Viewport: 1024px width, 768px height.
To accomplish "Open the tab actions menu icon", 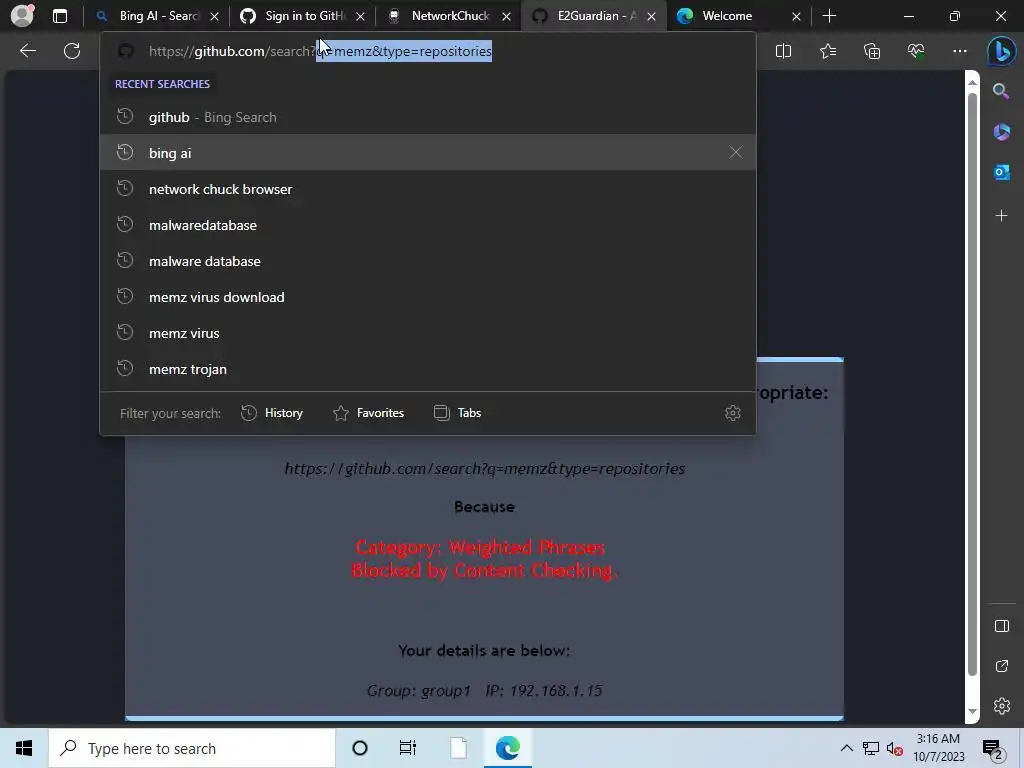I will [60, 16].
